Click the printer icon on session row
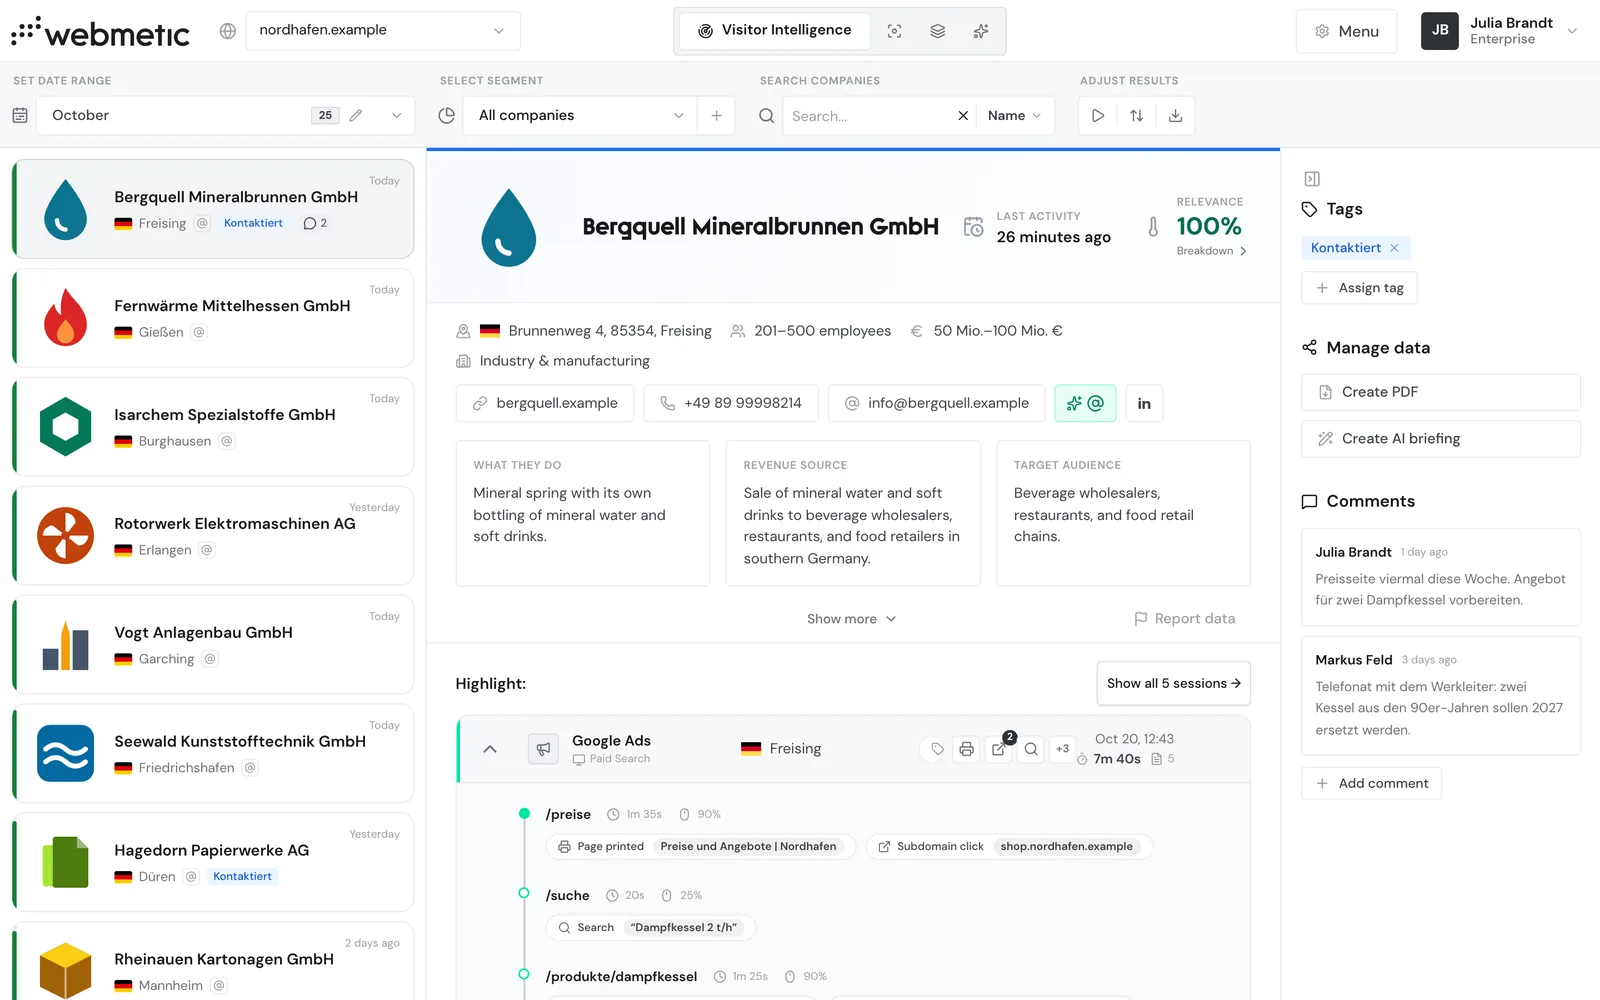The height and width of the screenshot is (1000, 1600). [x=966, y=749]
